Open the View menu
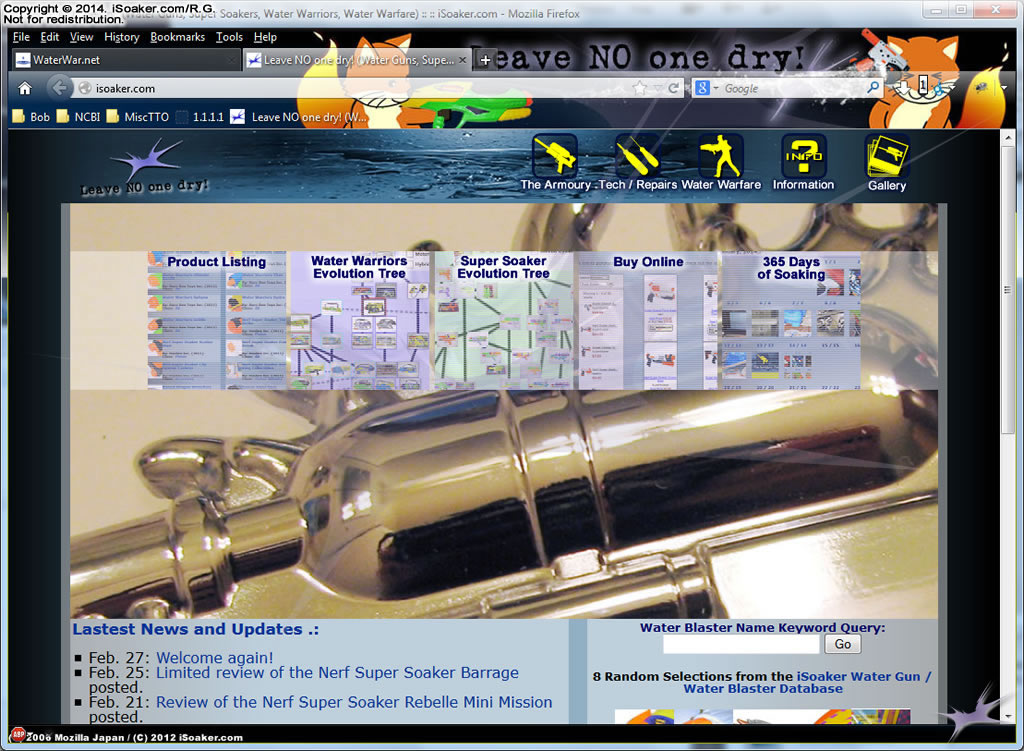Viewport: 1024px width, 751px height. tap(82, 37)
